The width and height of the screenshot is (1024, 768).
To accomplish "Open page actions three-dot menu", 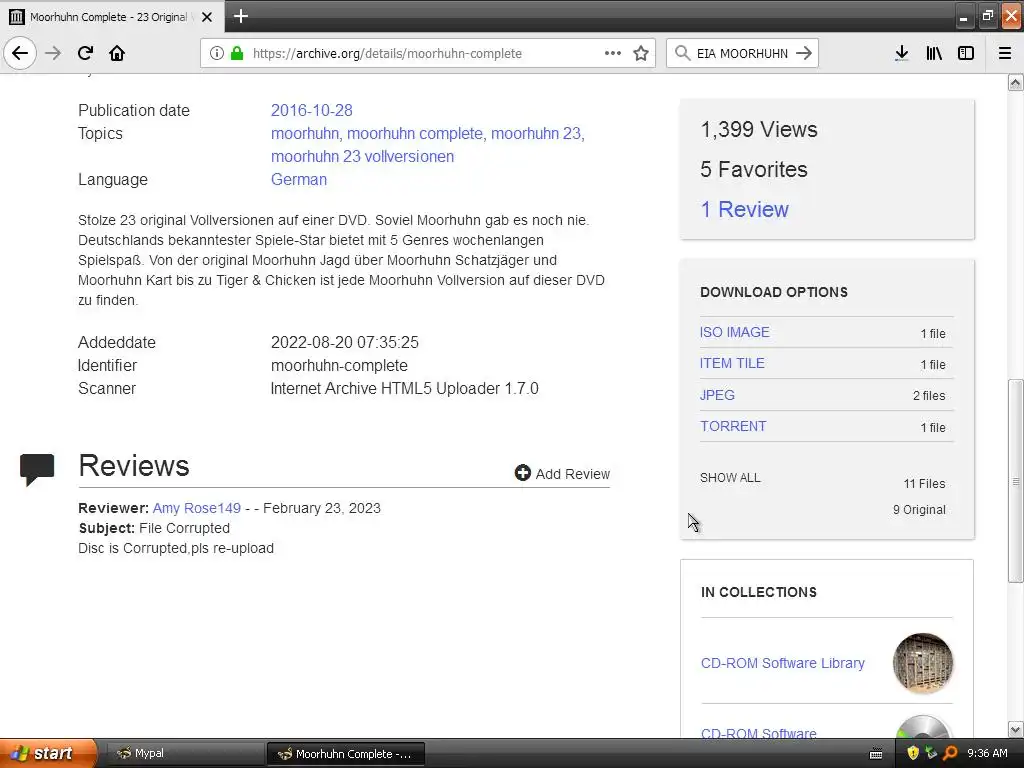I will point(613,53).
